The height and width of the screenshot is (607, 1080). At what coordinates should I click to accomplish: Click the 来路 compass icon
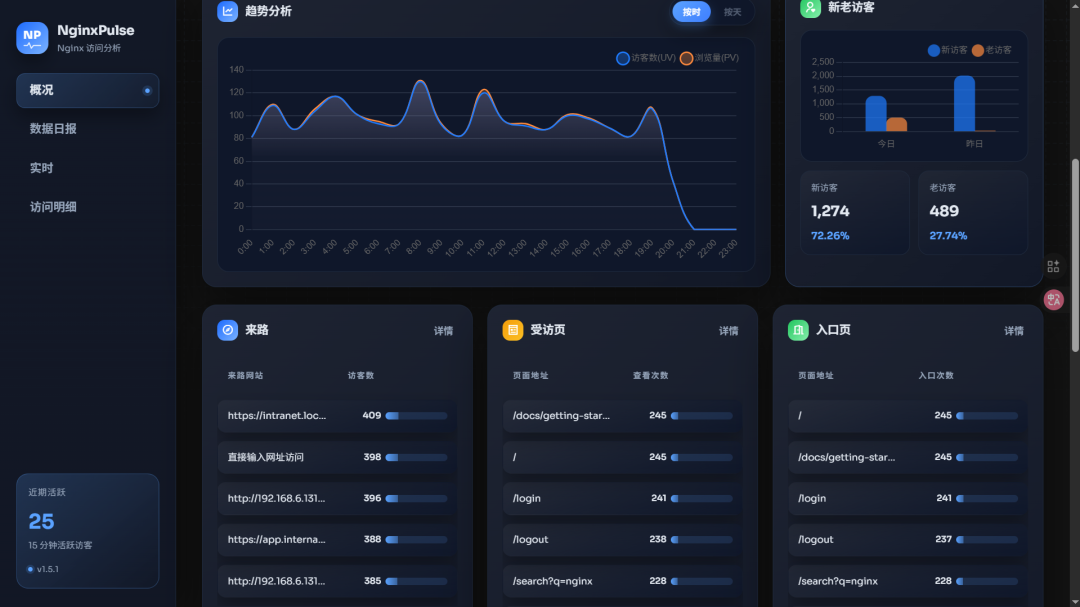227,330
